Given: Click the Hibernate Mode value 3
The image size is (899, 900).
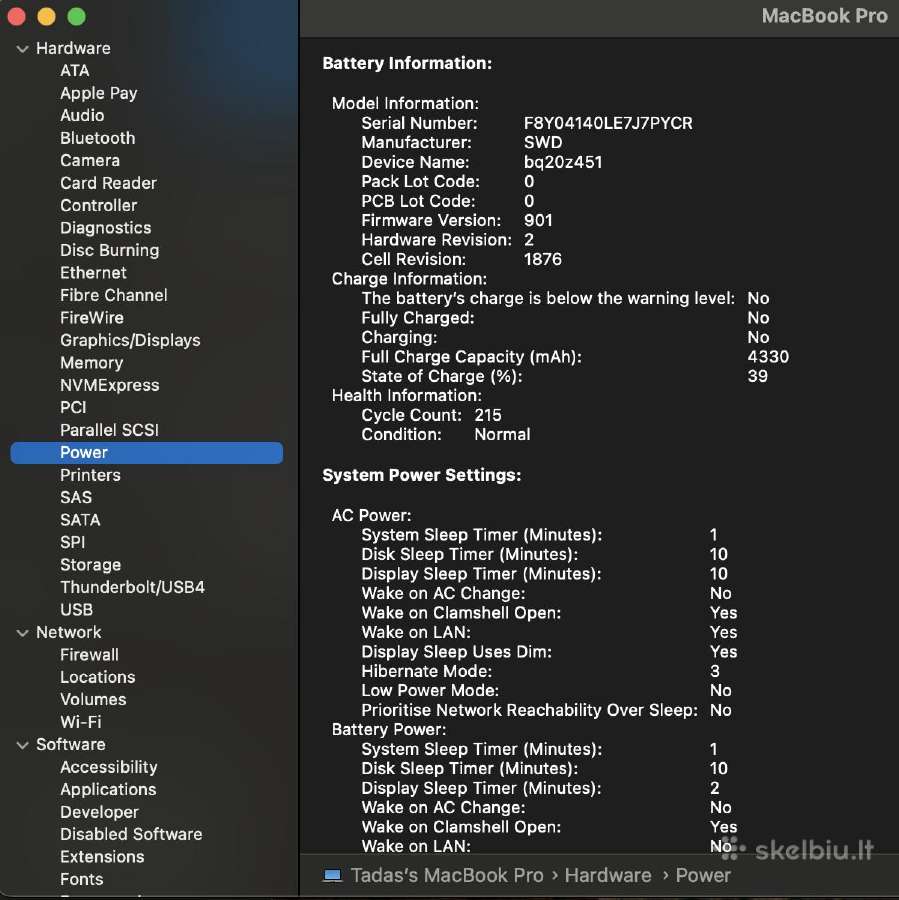Looking at the screenshot, I should click(715, 672).
